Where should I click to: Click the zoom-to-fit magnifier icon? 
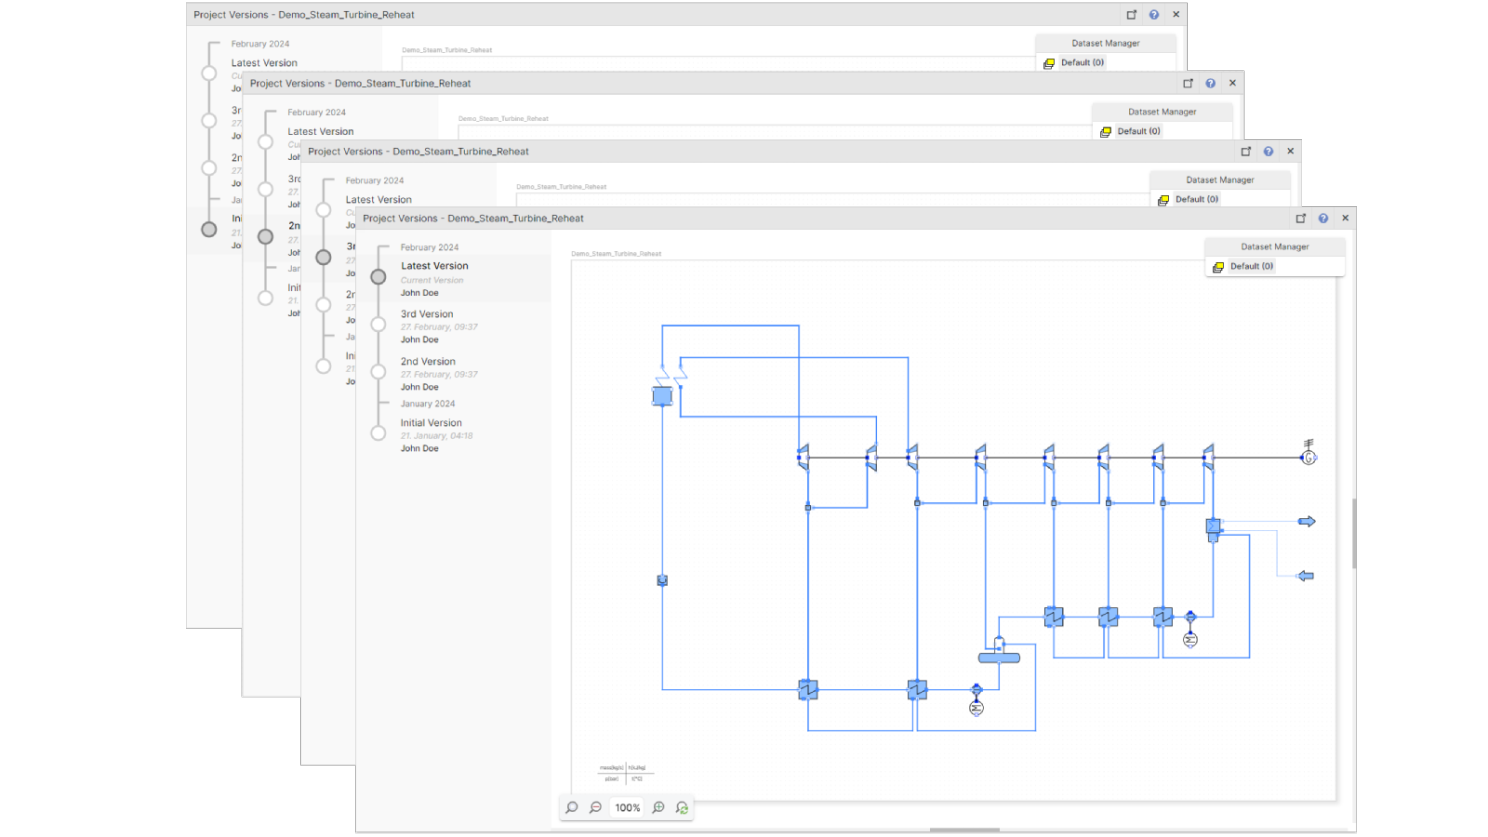[572, 808]
